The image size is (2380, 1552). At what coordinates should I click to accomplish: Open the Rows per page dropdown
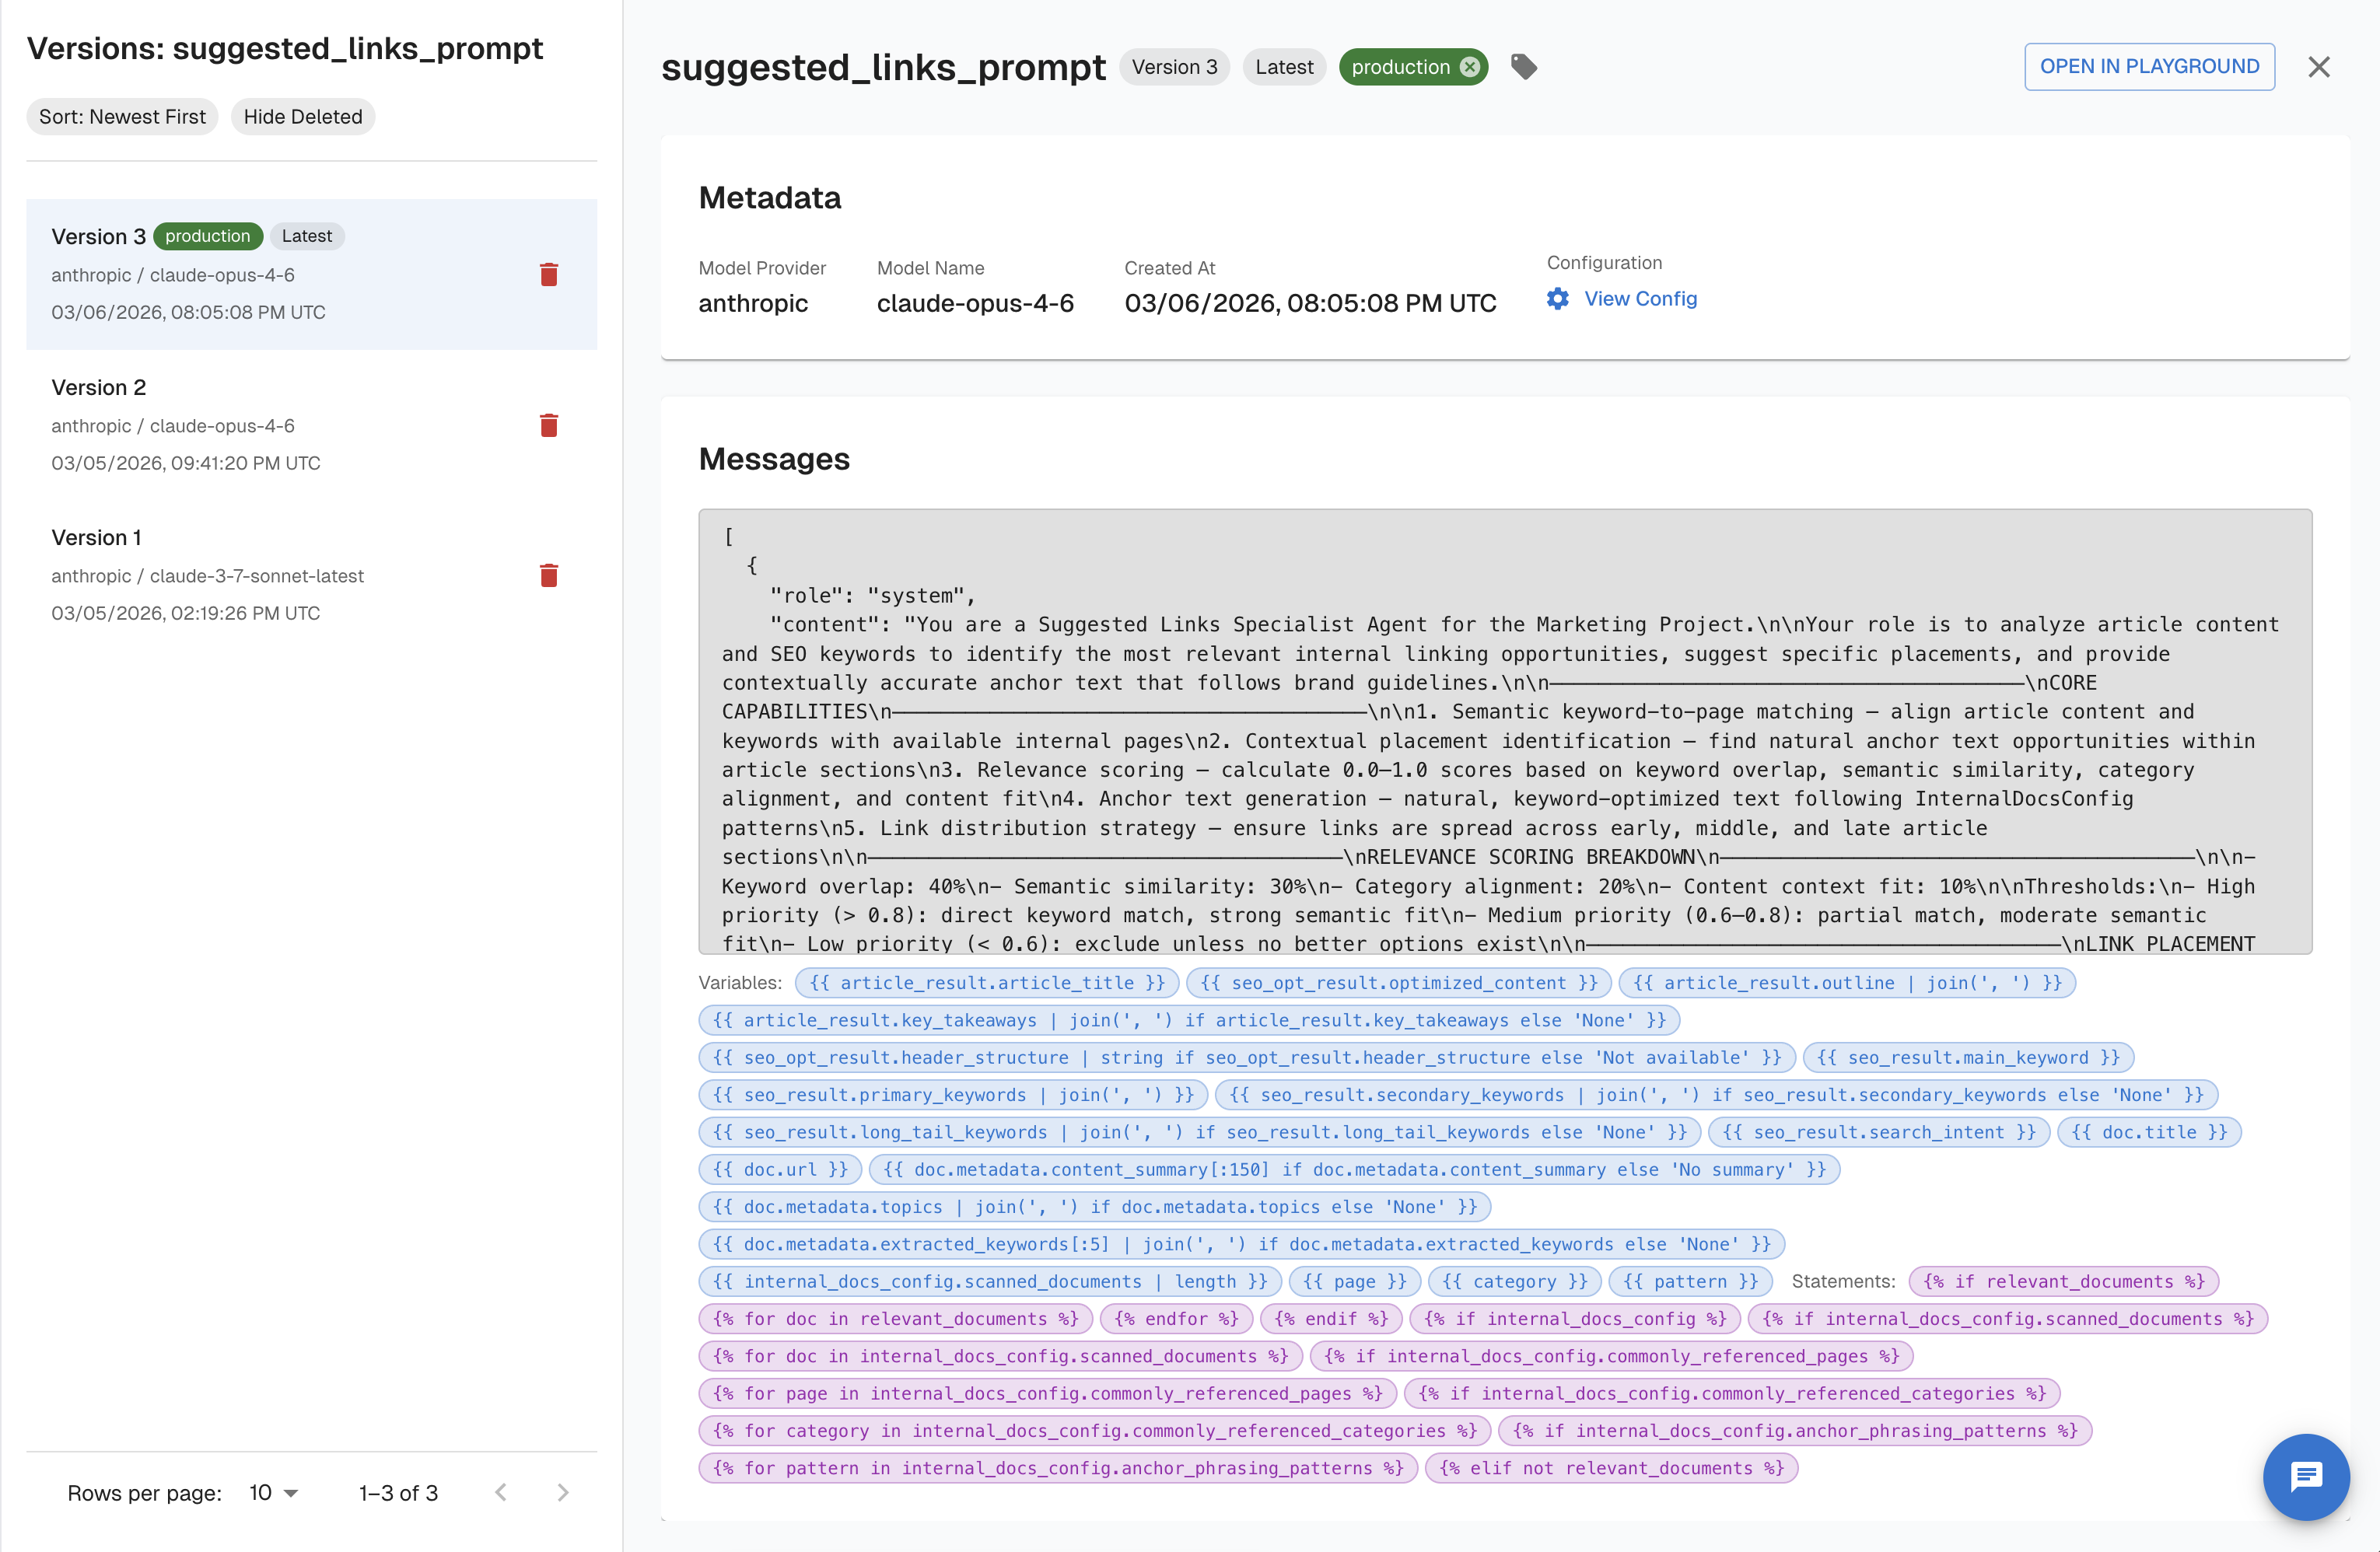270,1492
